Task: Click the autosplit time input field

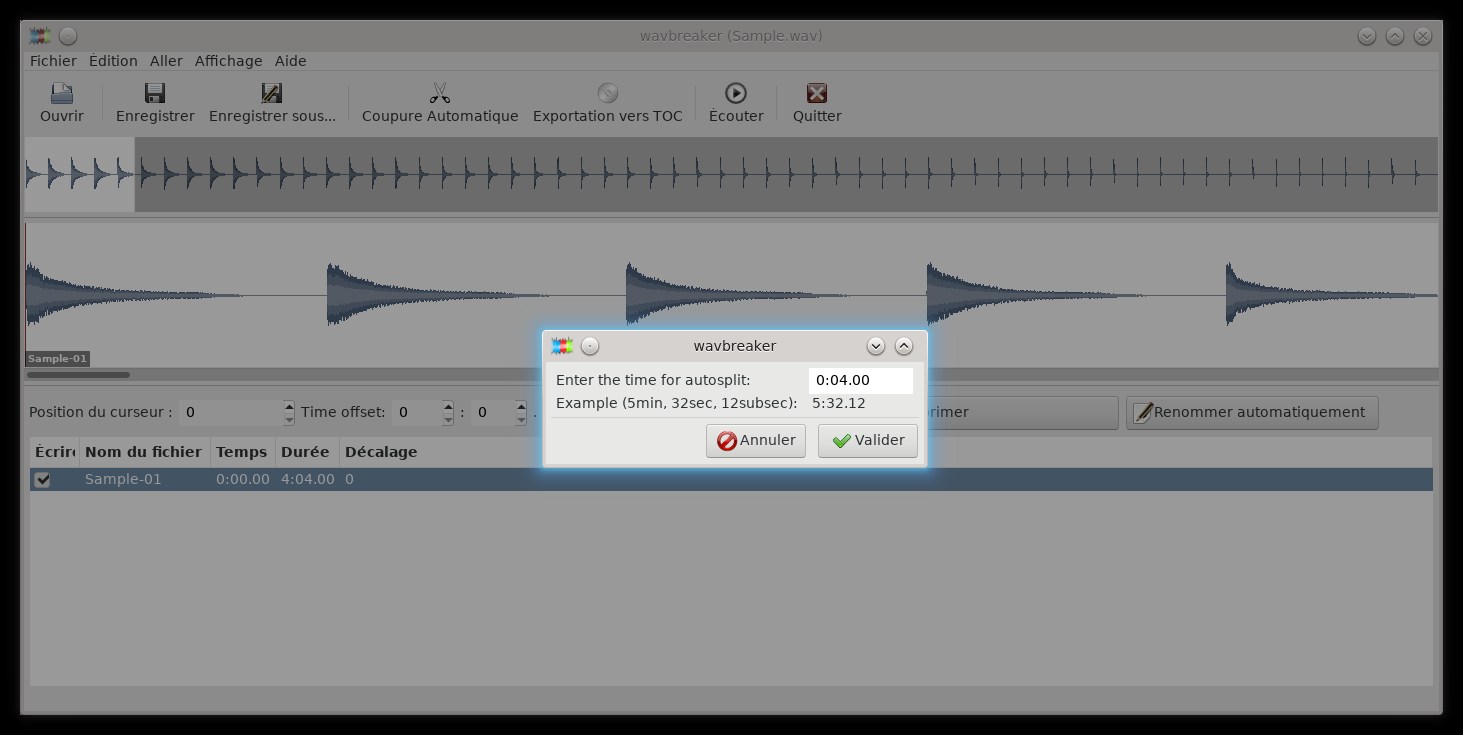Action: pyautogui.click(x=860, y=380)
